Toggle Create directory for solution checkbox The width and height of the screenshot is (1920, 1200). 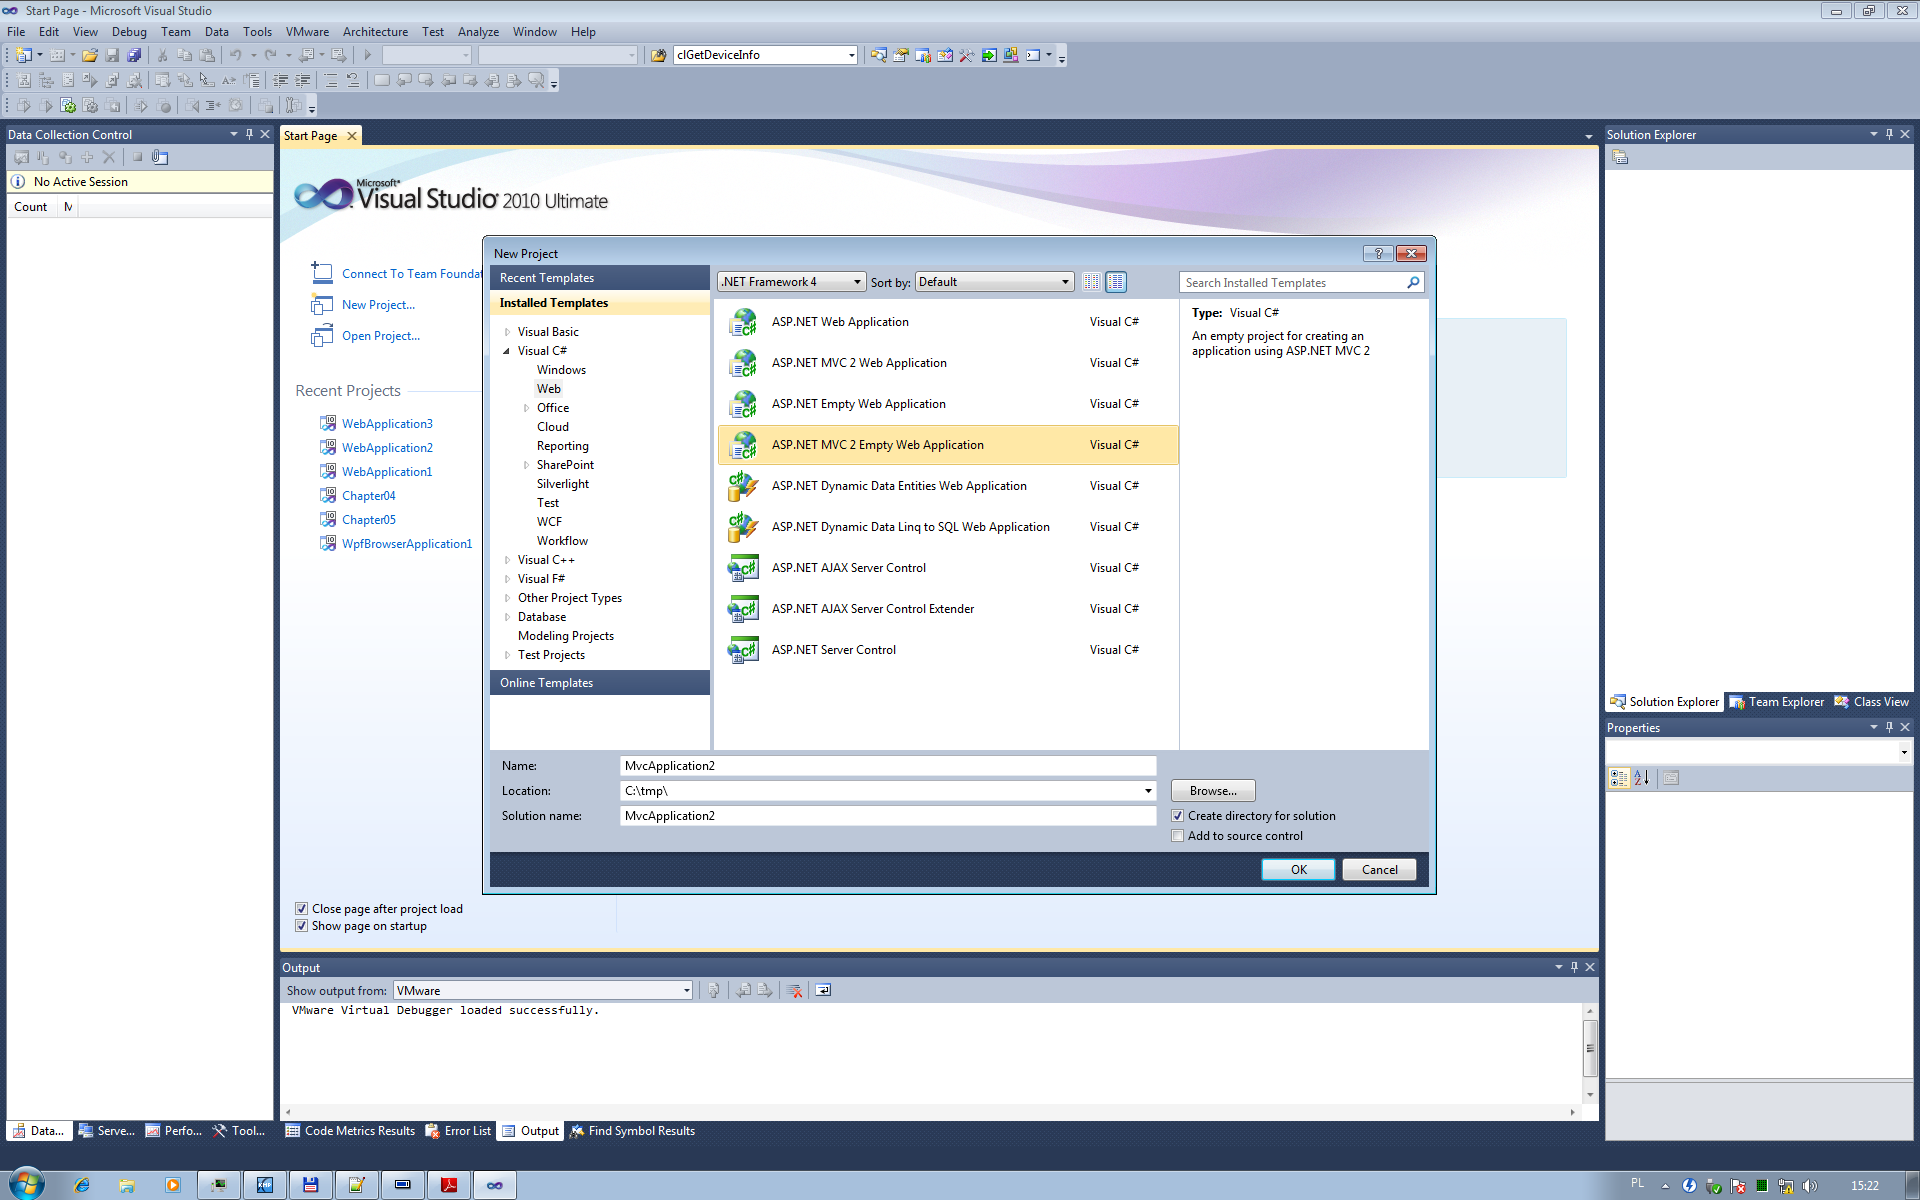point(1177,816)
